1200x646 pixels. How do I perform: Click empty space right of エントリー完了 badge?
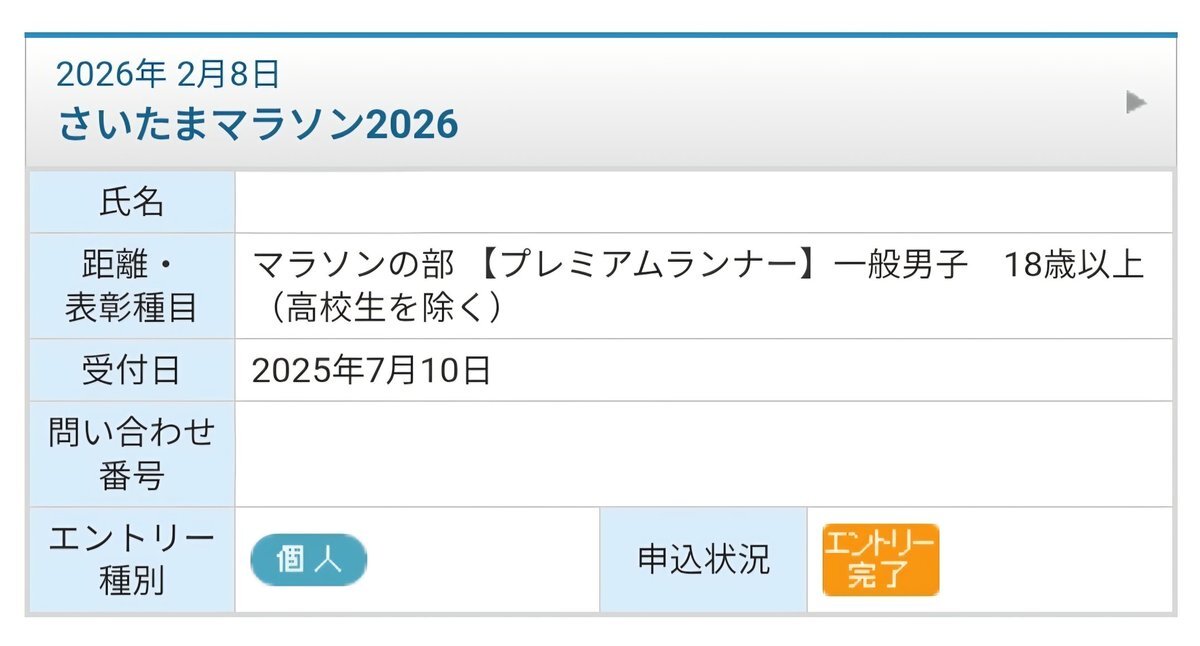(1056, 560)
